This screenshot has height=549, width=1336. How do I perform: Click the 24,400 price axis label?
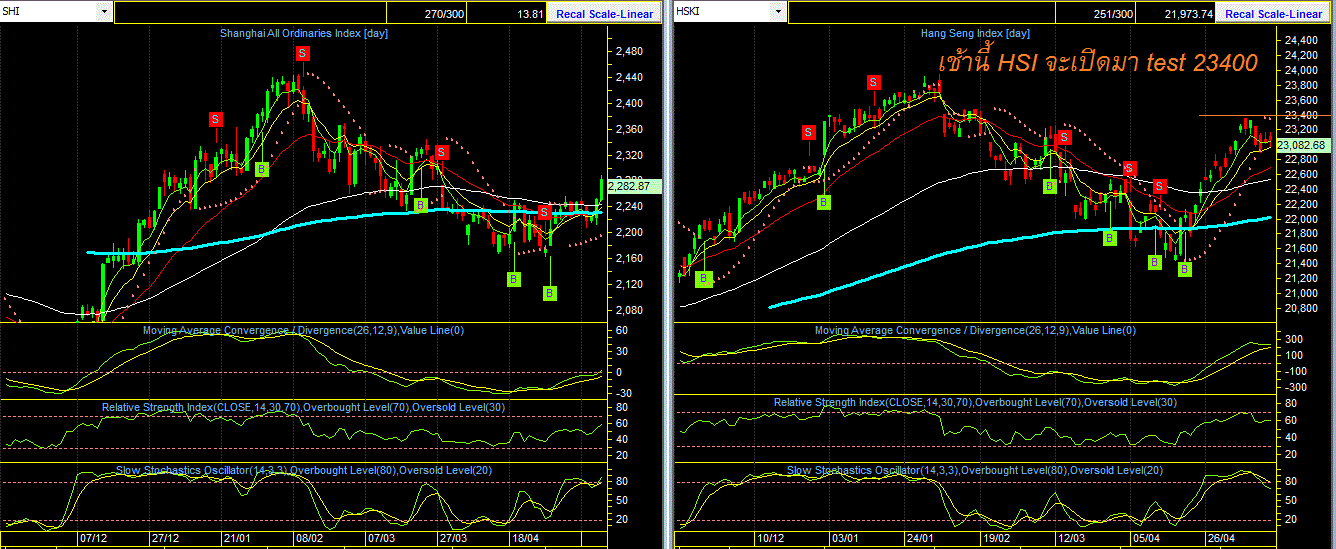click(1303, 40)
